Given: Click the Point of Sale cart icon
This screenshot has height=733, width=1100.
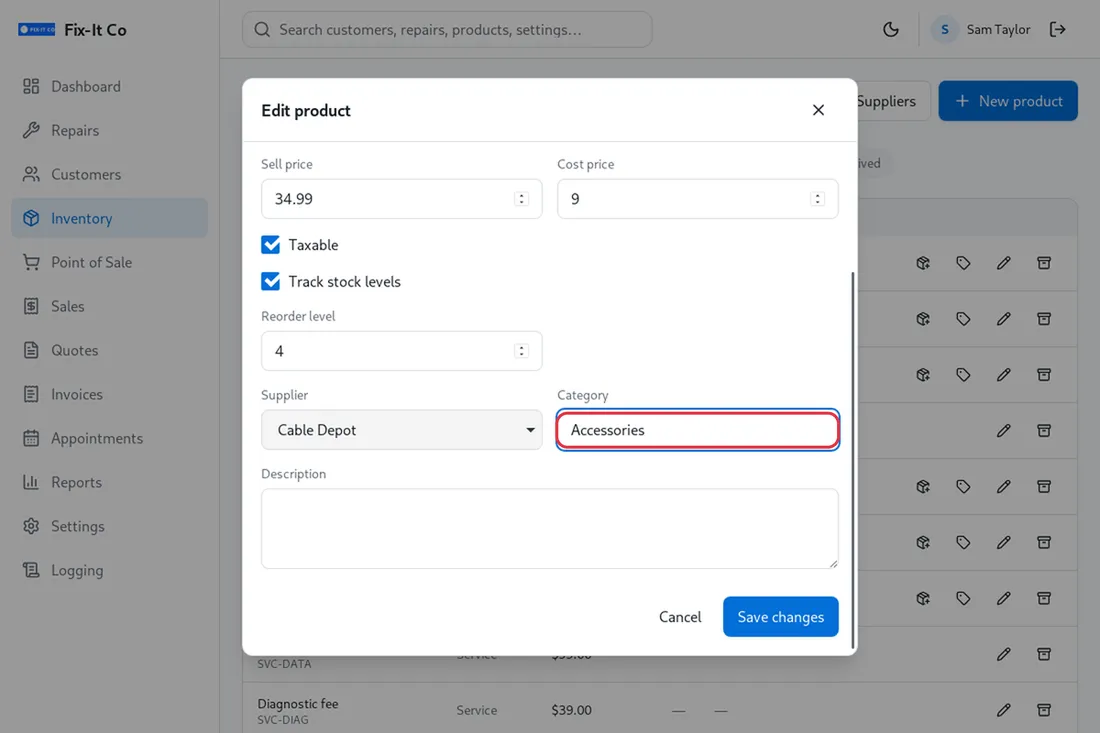Looking at the screenshot, I should [31, 262].
